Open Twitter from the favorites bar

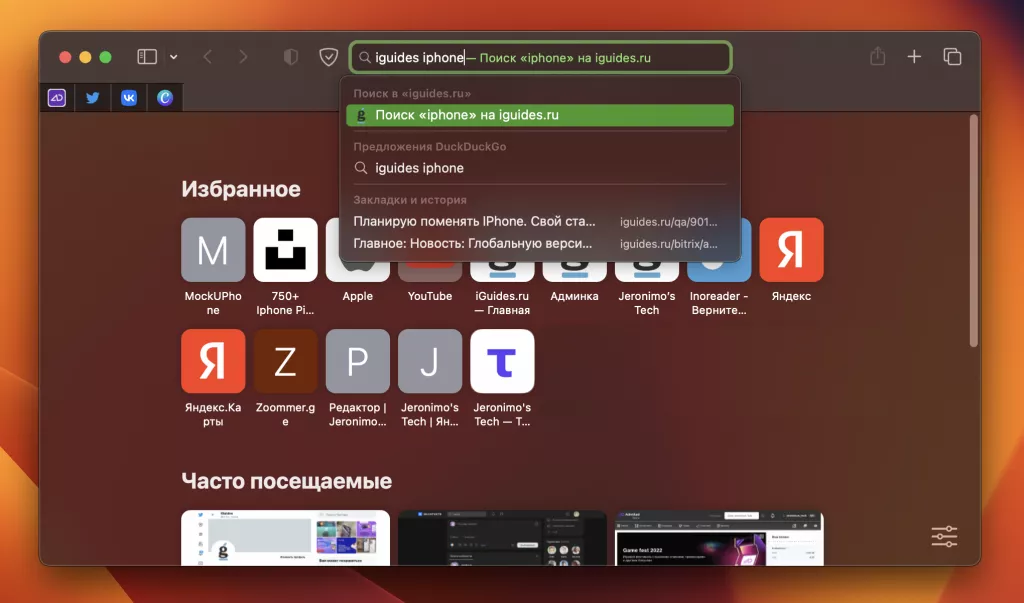click(92, 97)
